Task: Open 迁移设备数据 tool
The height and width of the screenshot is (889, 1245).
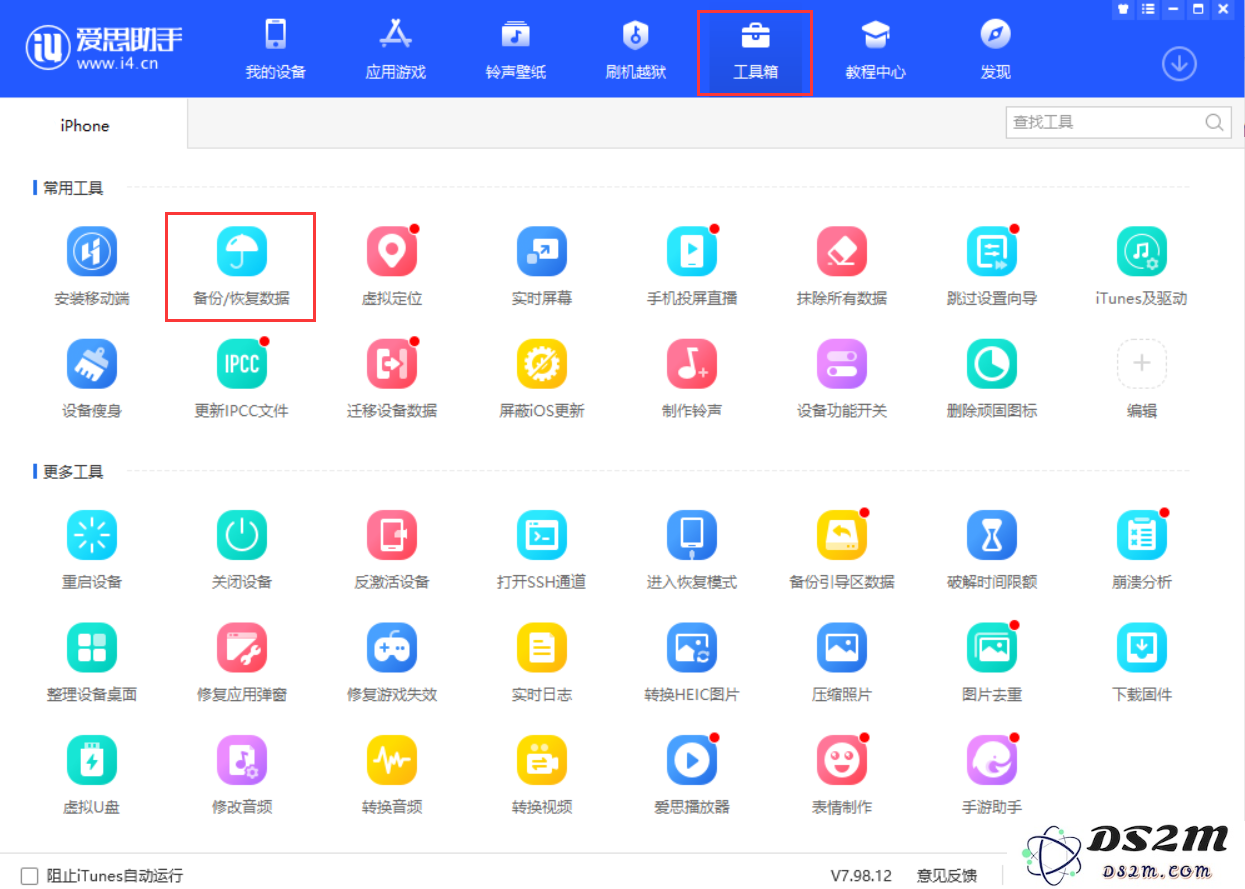Action: click(x=392, y=364)
